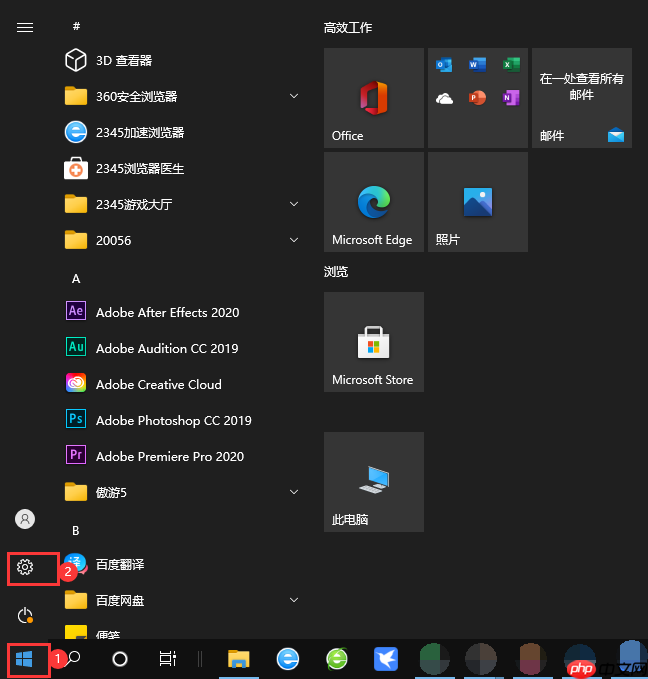
Task: Launch Adobe Photoshop CC 2019
Action: [182, 420]
